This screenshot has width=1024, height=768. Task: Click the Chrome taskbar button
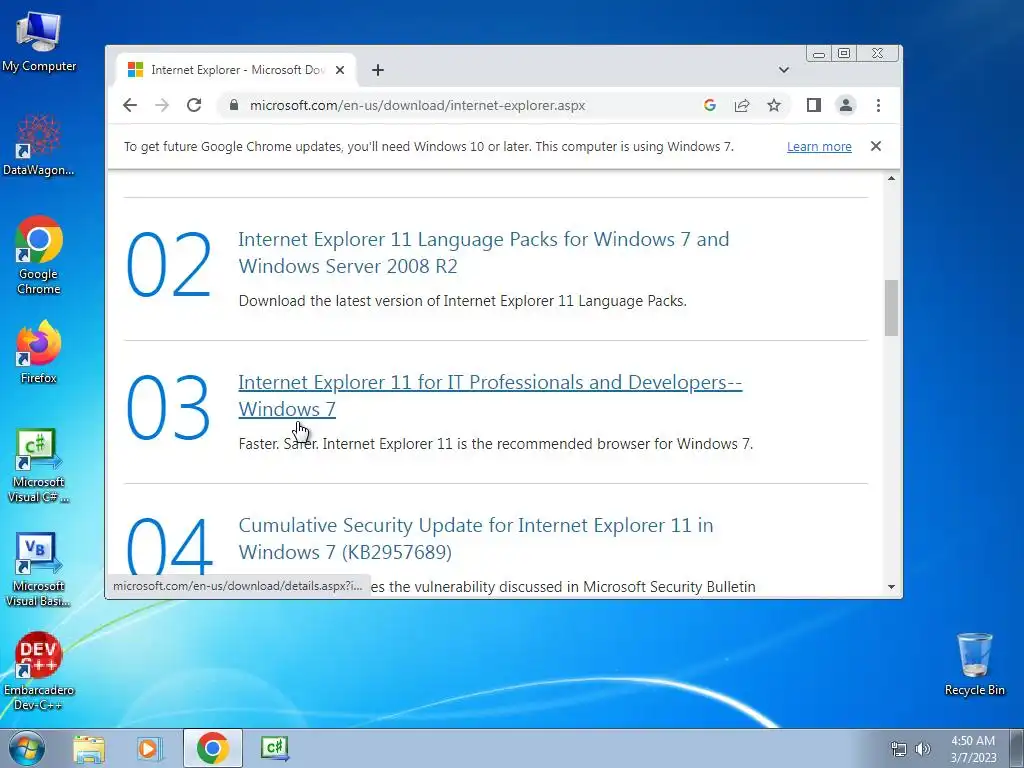click(212, 748)
